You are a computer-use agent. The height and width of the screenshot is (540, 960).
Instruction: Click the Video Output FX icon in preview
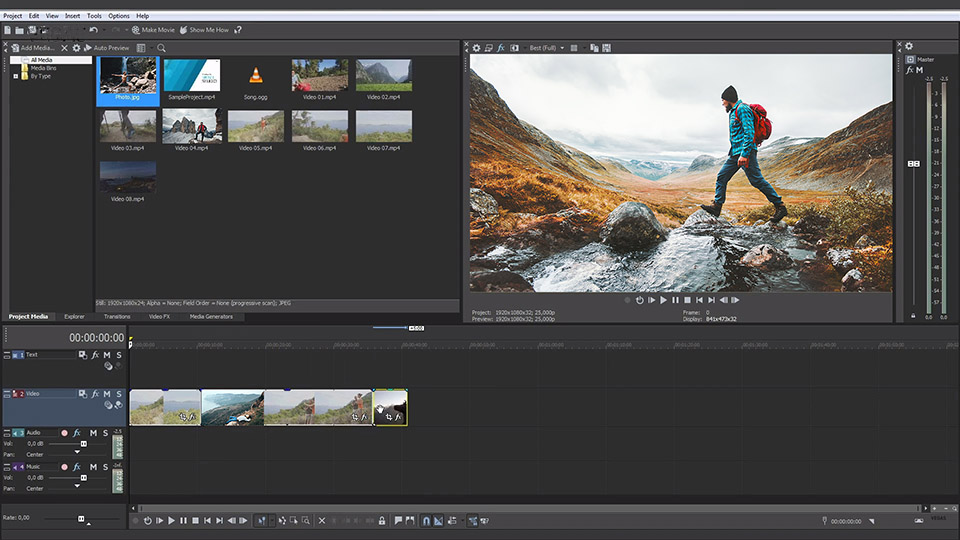[501, 48]
